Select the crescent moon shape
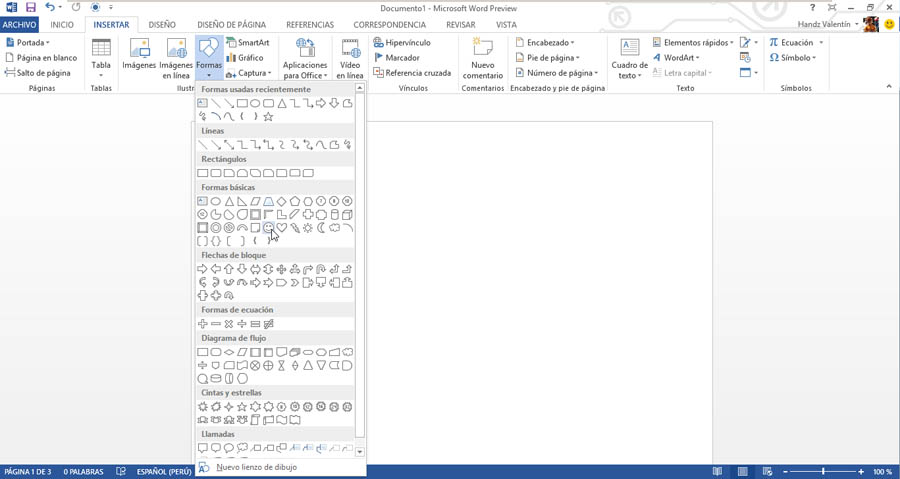 (321, 228)
